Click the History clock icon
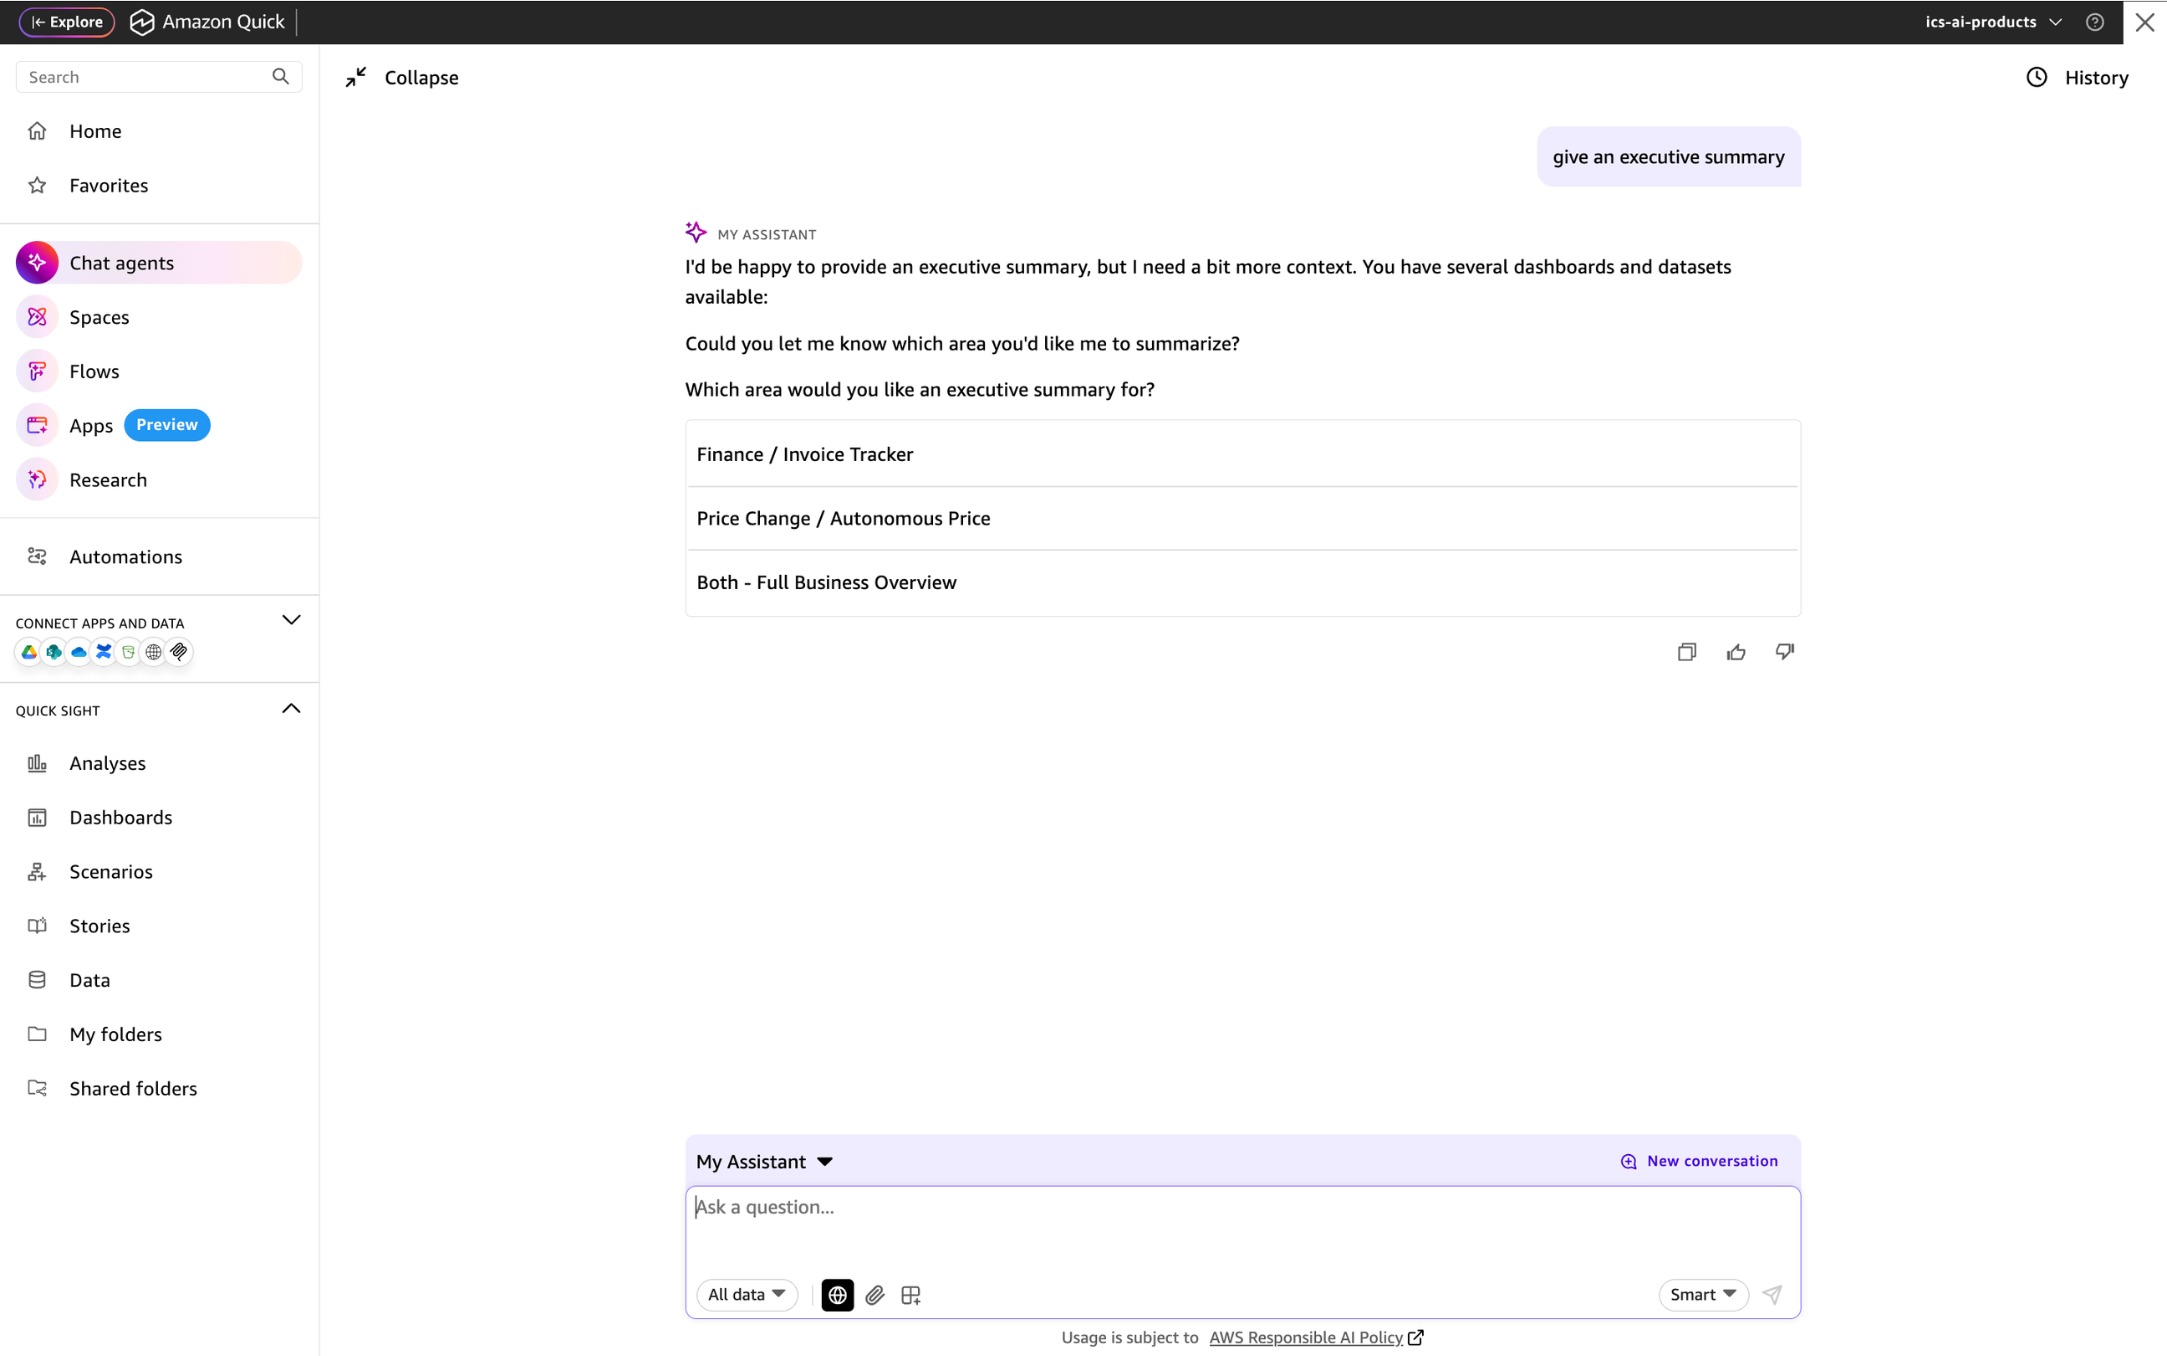Screen dimensions: 2167x1356 point(2037,77)
